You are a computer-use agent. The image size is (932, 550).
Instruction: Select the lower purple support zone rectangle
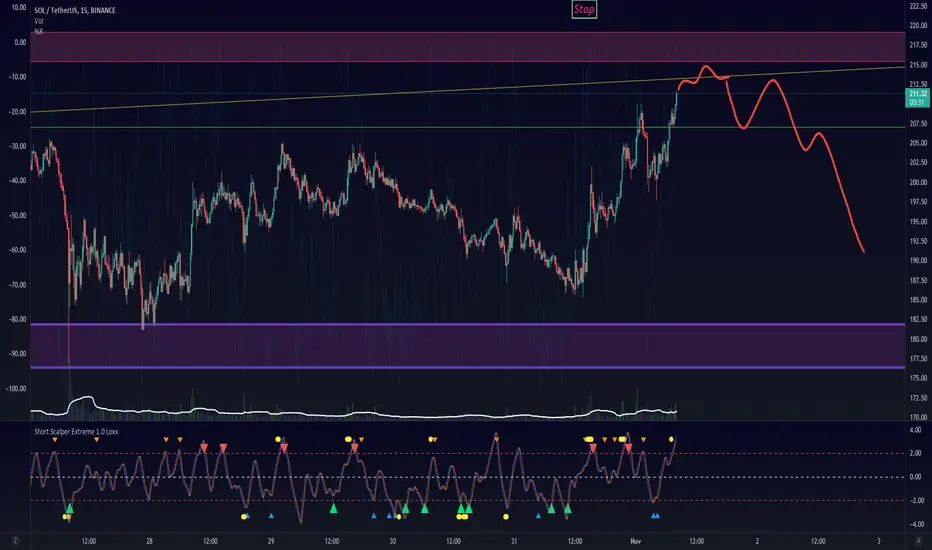467,346
